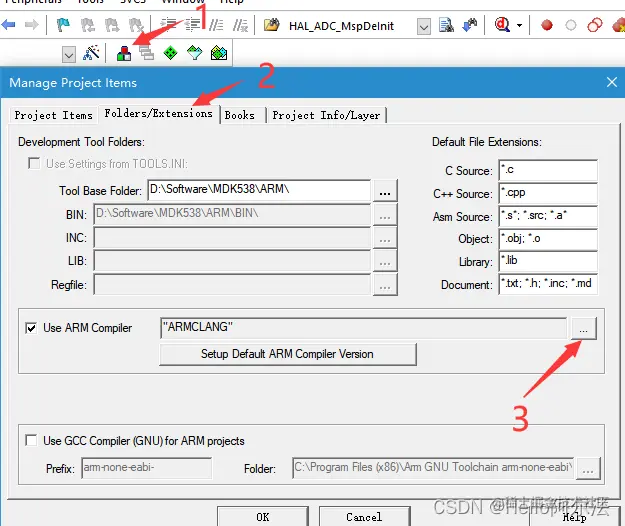Image resolution: width=625 pixels, height=526 pixels.
Task: Click the browse button next to LIB
Action: click(x=385, y=261)
